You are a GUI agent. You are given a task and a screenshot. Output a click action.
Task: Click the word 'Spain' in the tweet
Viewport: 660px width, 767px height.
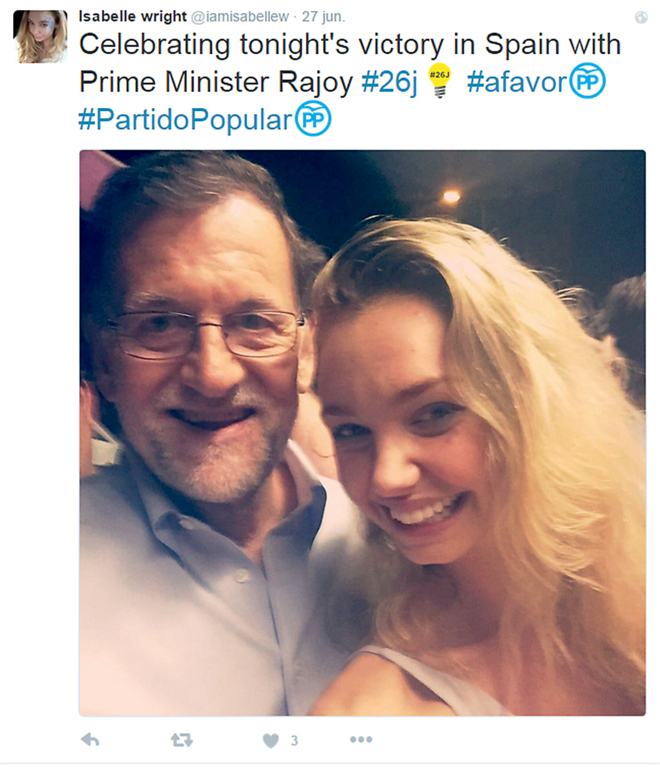click(525, 45)
